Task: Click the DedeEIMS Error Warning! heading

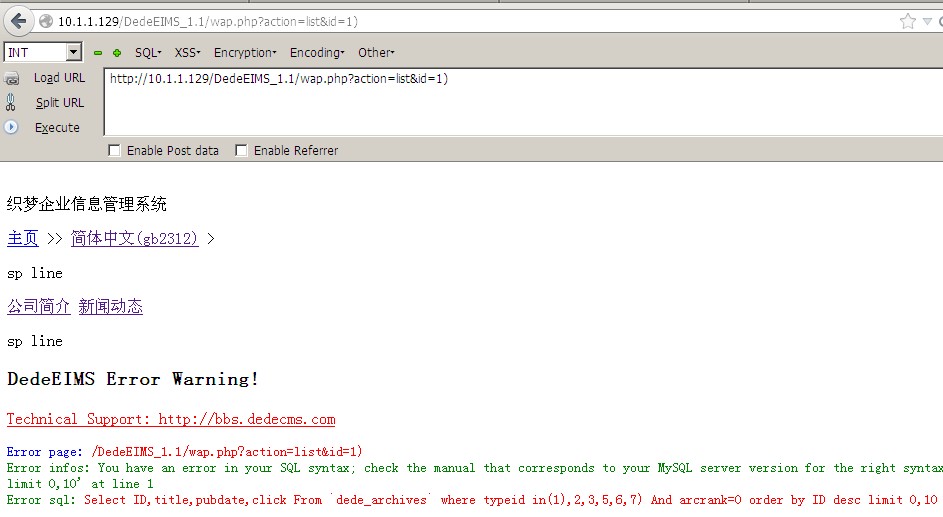Action: pos(133,379)
